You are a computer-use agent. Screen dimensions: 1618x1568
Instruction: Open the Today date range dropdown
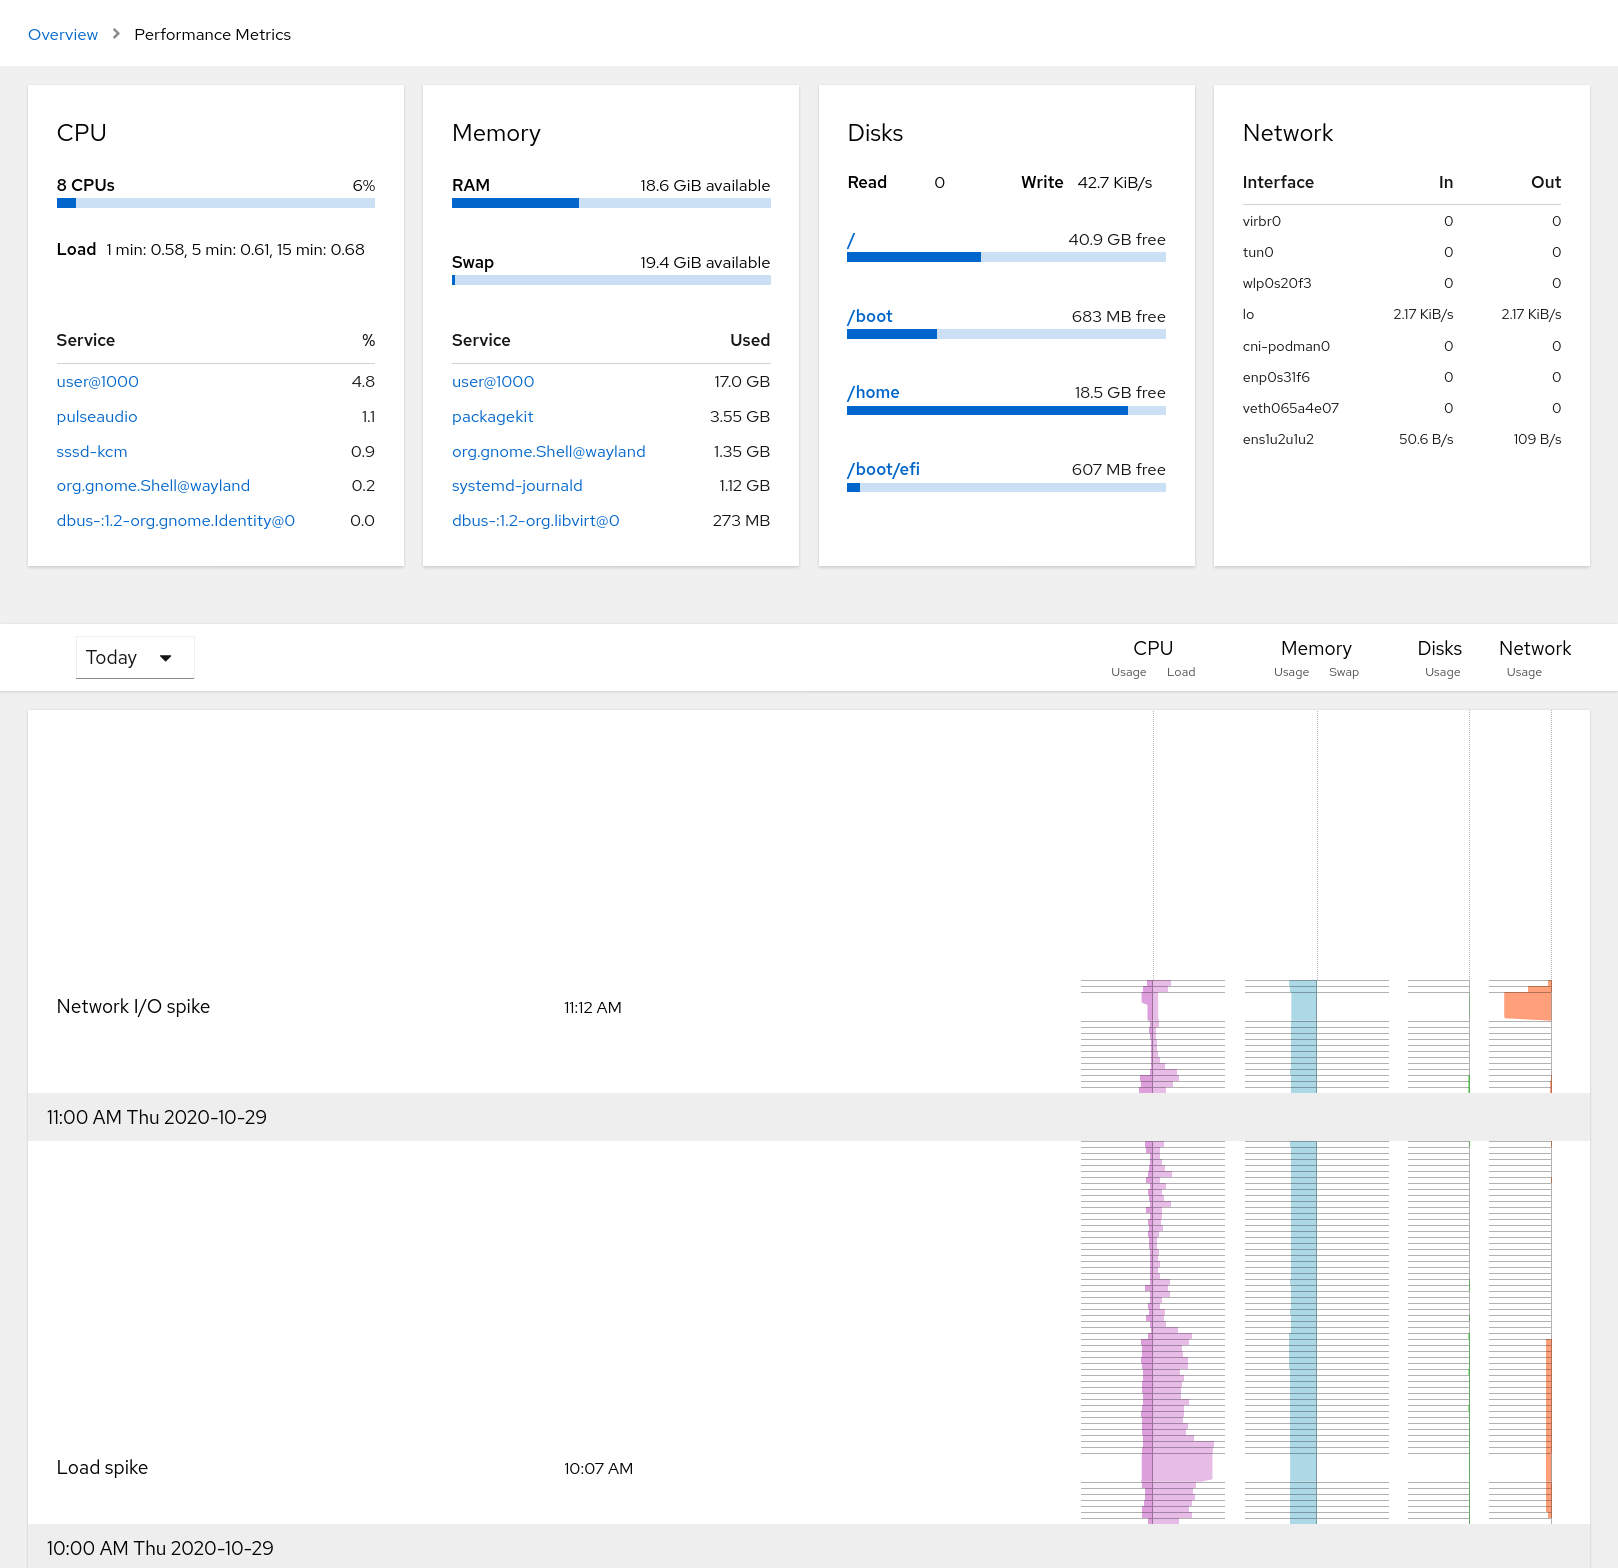(134, 658)
